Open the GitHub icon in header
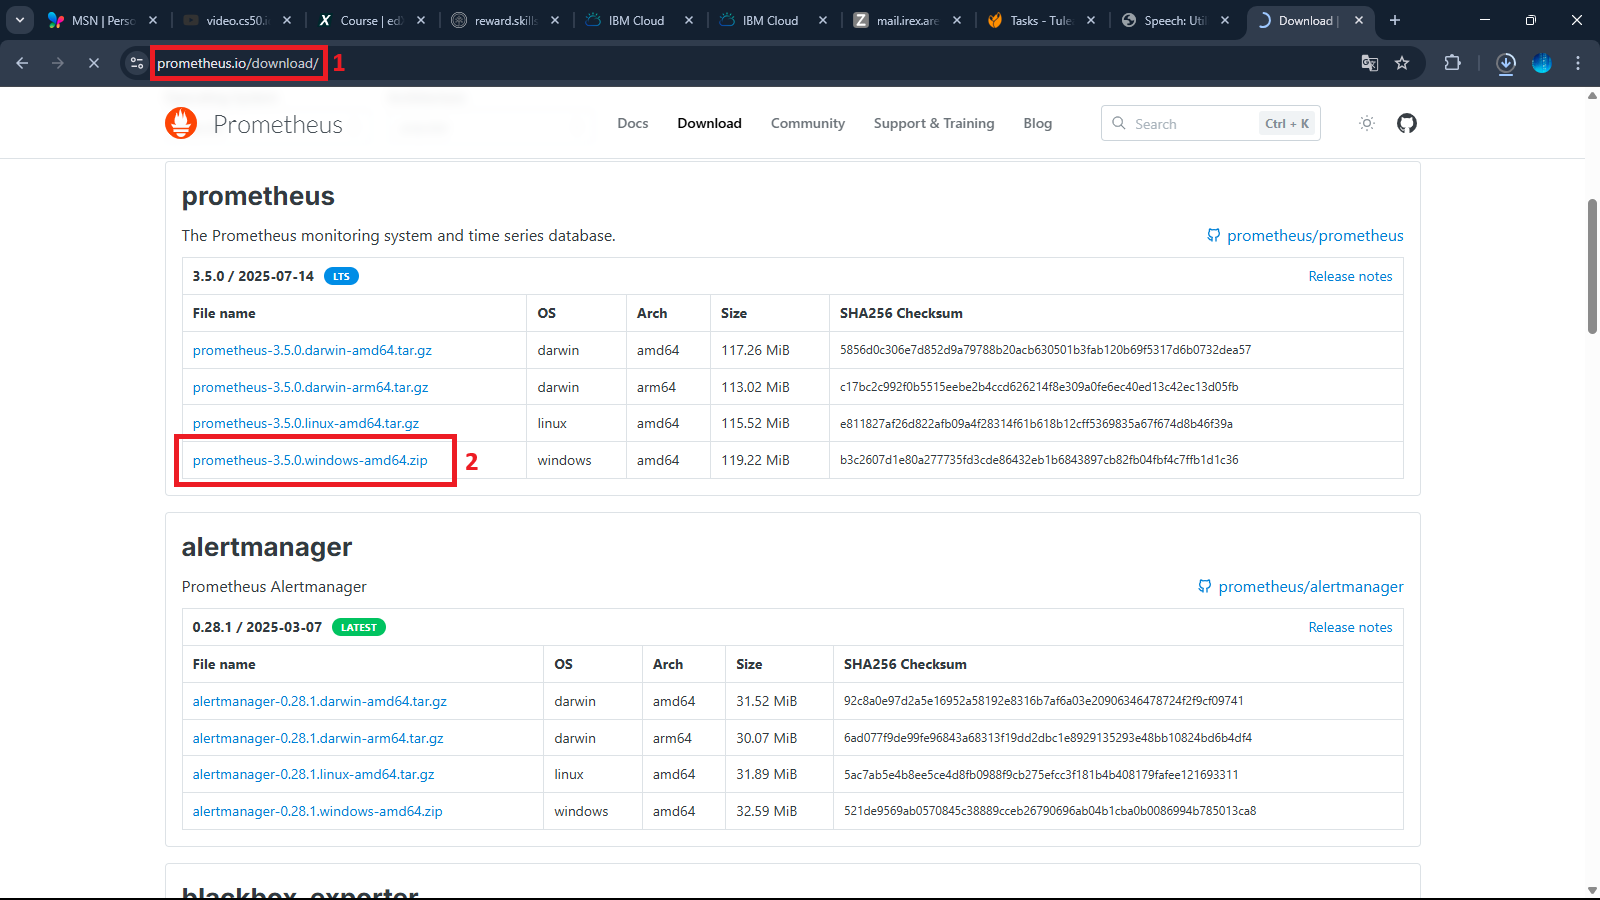 [x=1407, y=123]
